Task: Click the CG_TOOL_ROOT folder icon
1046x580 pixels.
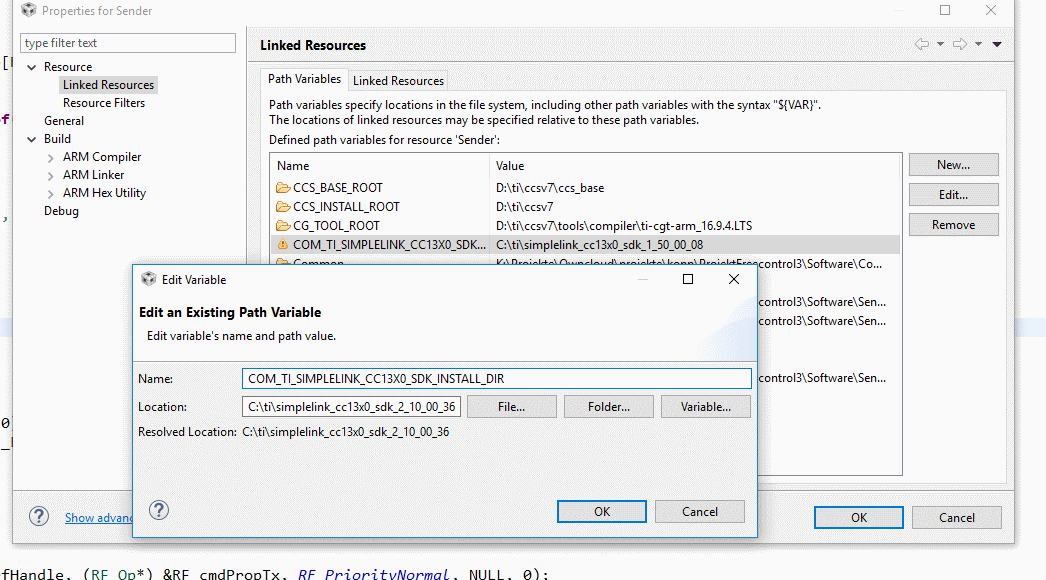Action: (x=282, y=226)
